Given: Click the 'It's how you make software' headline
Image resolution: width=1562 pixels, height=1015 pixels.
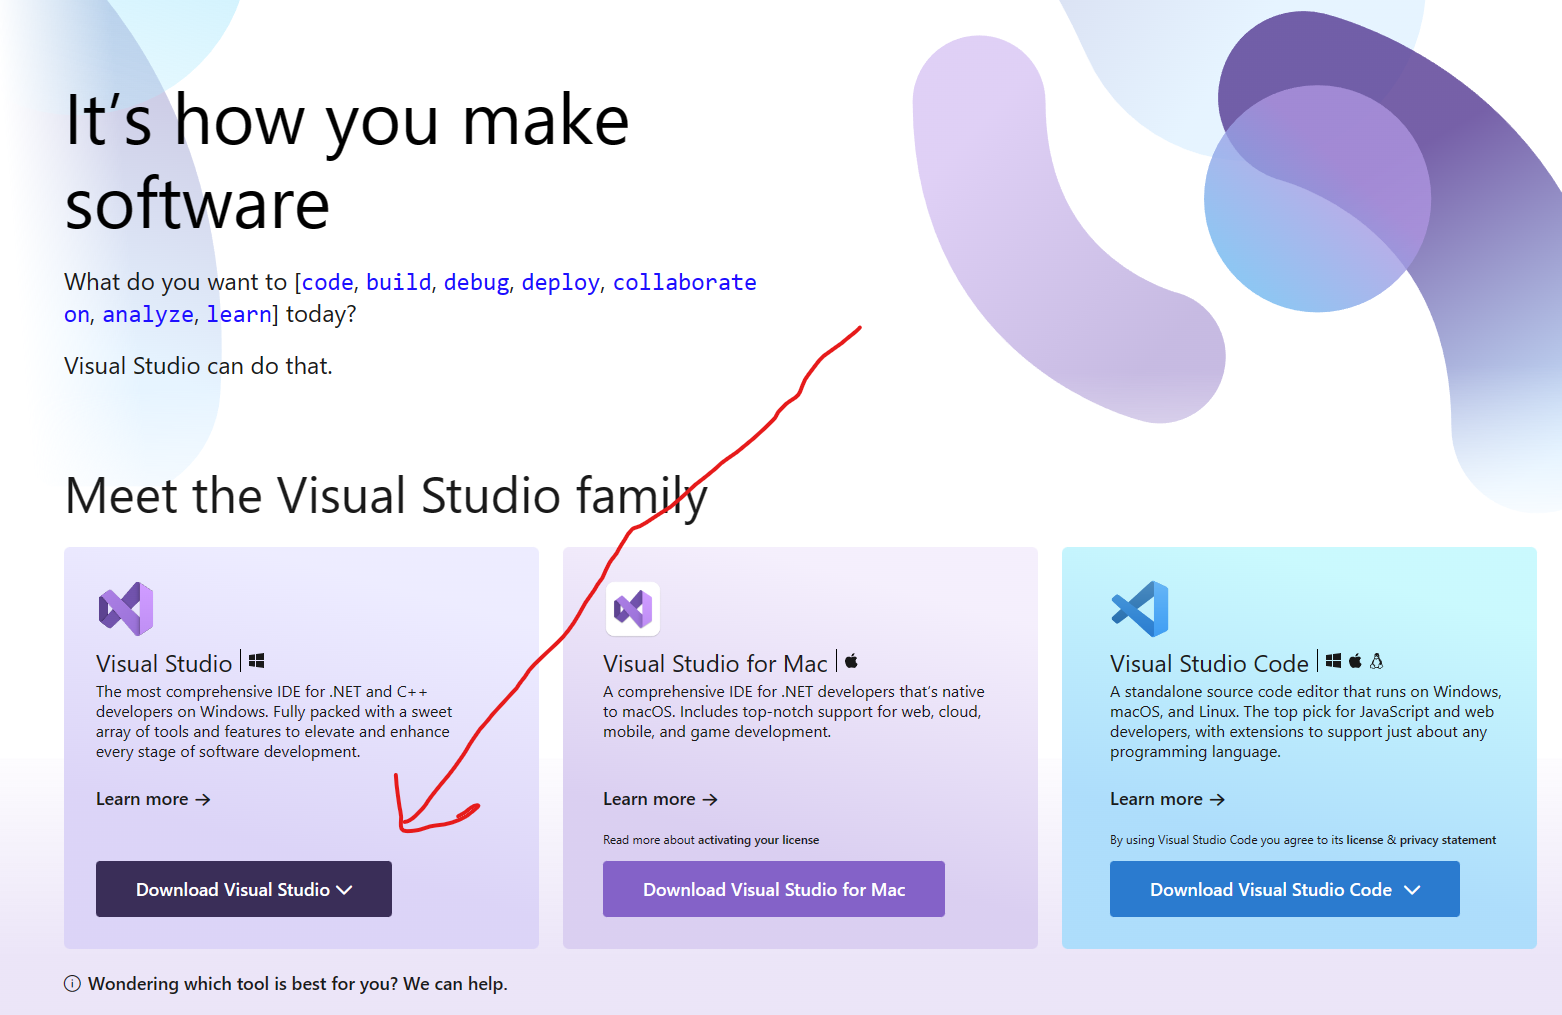Looking at the screenshot, I should tap(347, 161).
